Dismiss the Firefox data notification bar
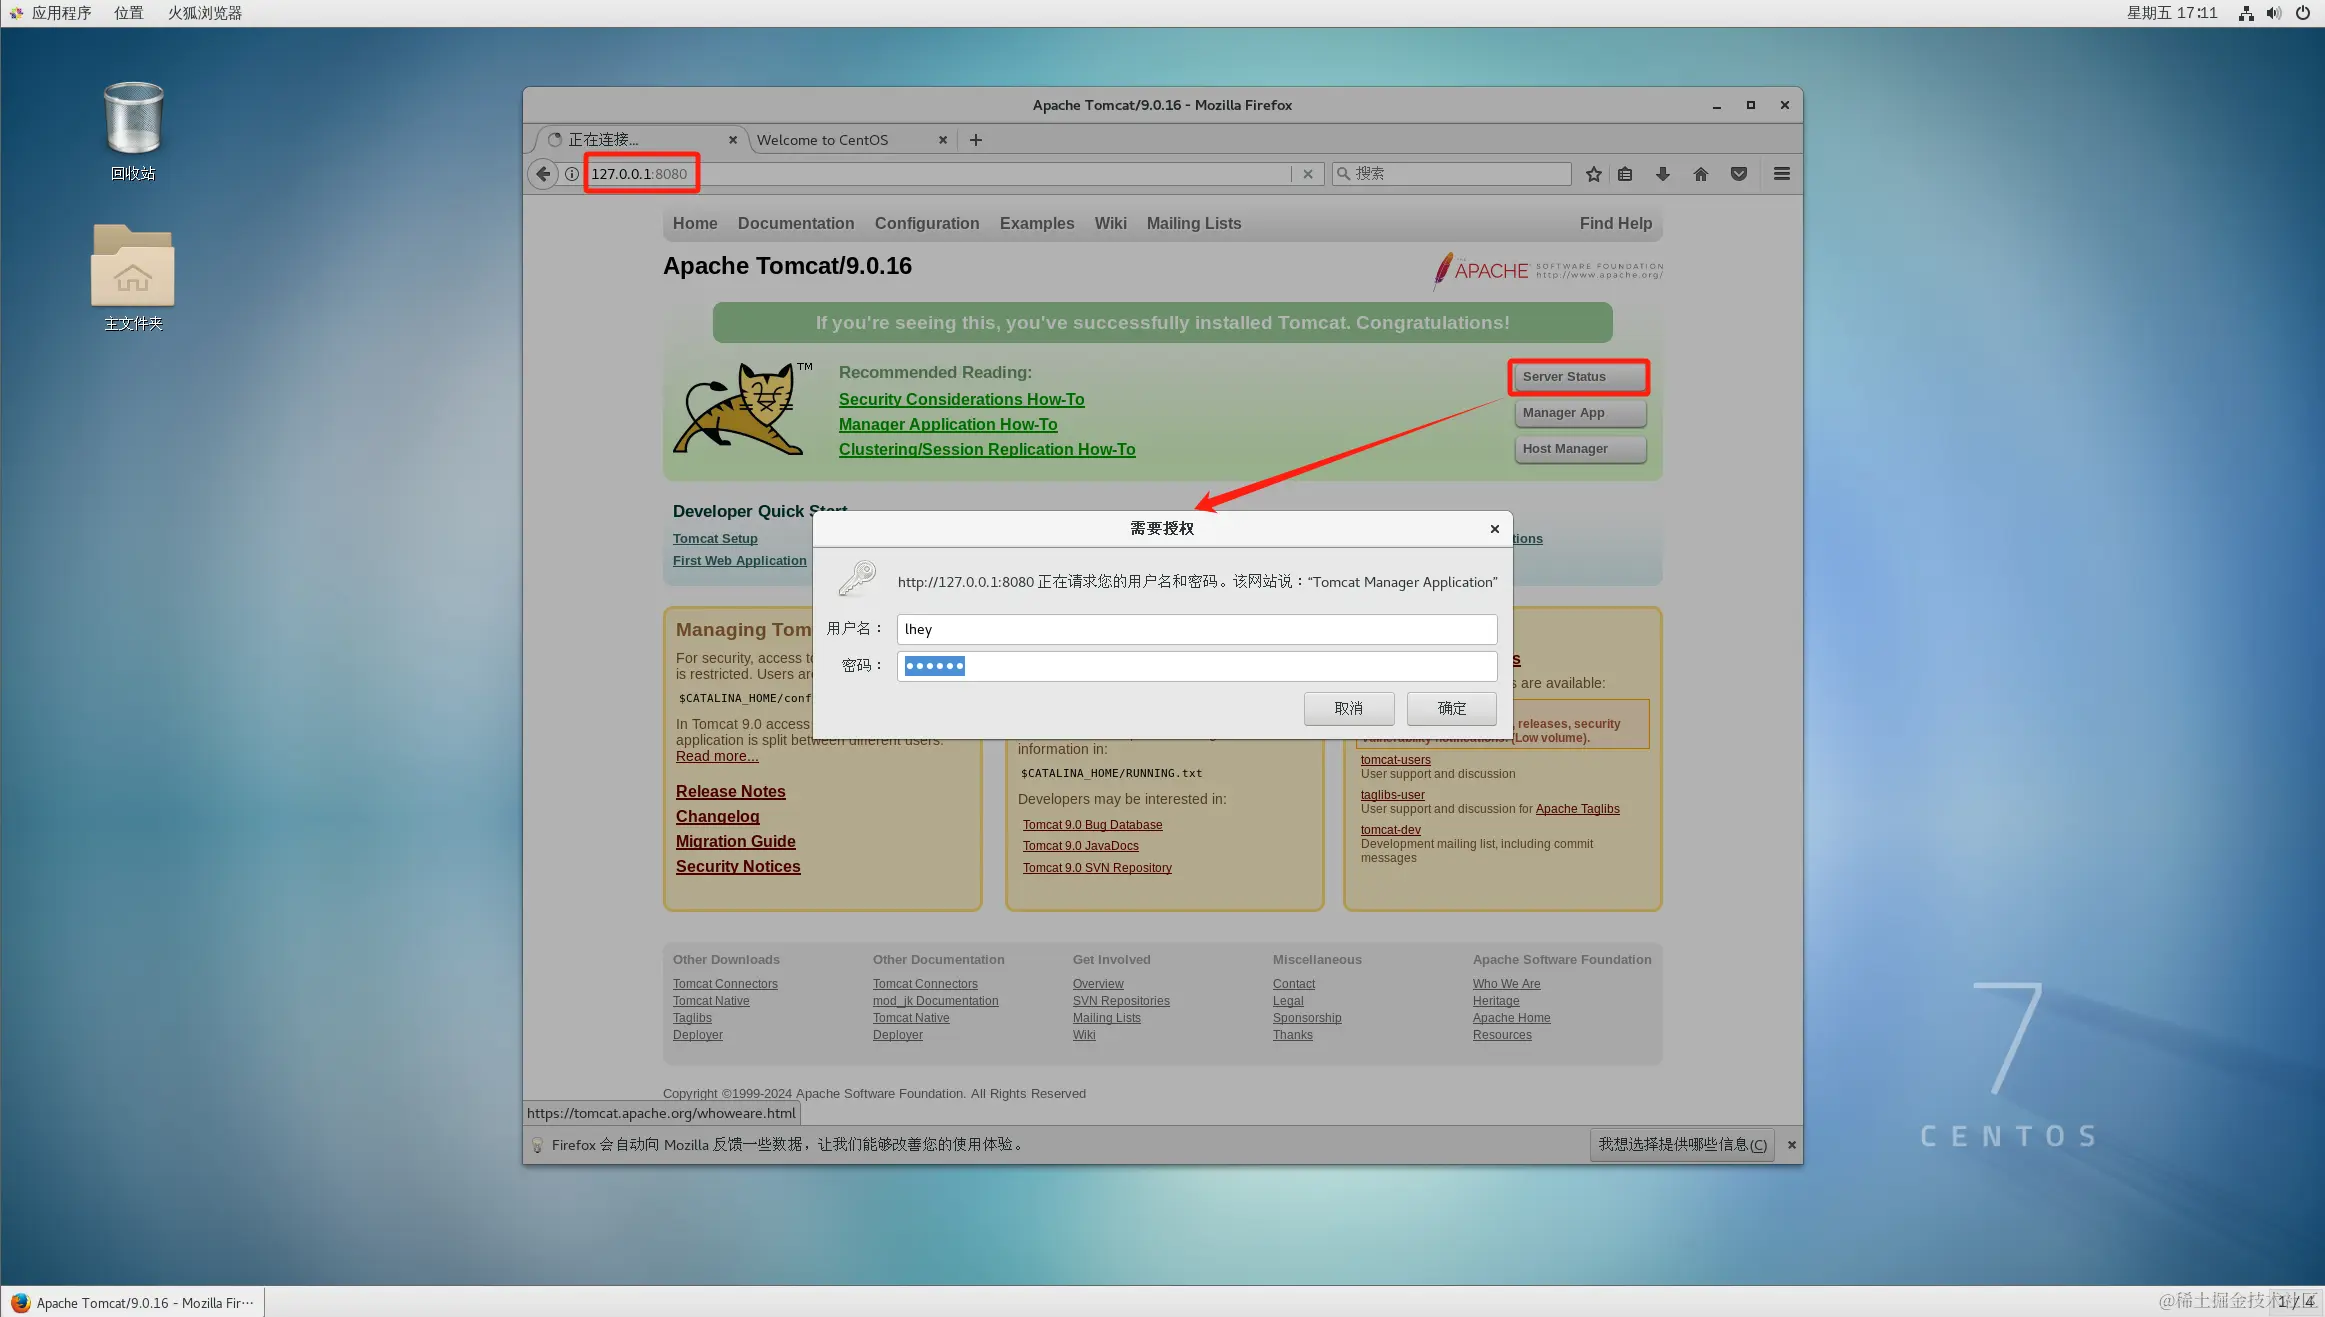2325x1317 pixels. [x=1792, y=1145]
